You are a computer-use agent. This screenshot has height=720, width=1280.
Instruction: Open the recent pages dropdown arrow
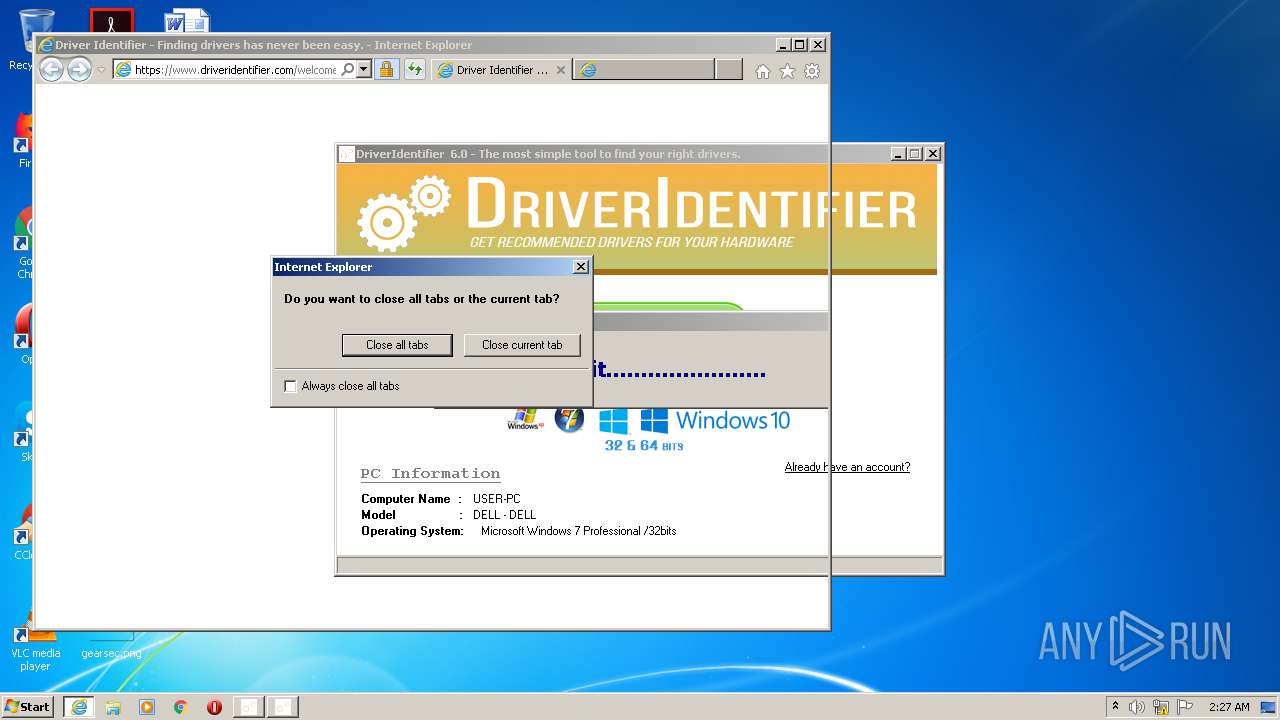[101, 70]
